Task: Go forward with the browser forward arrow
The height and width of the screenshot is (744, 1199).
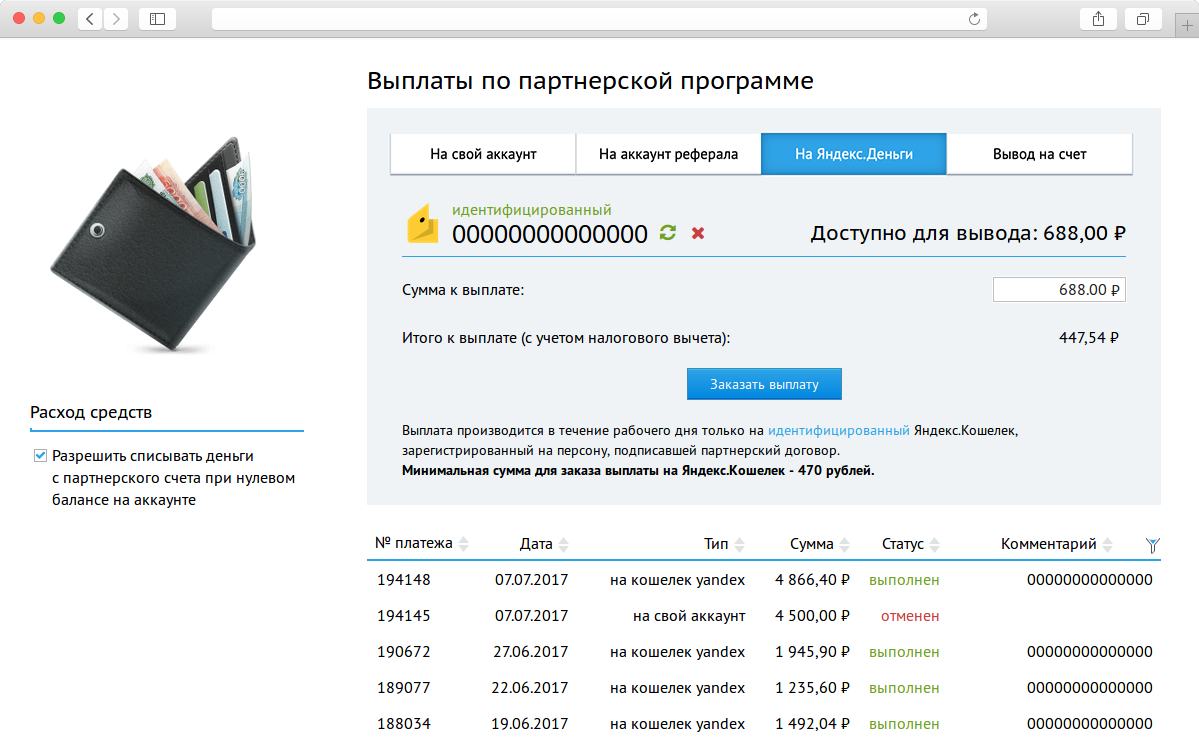Action: click(x=116, y=19)
